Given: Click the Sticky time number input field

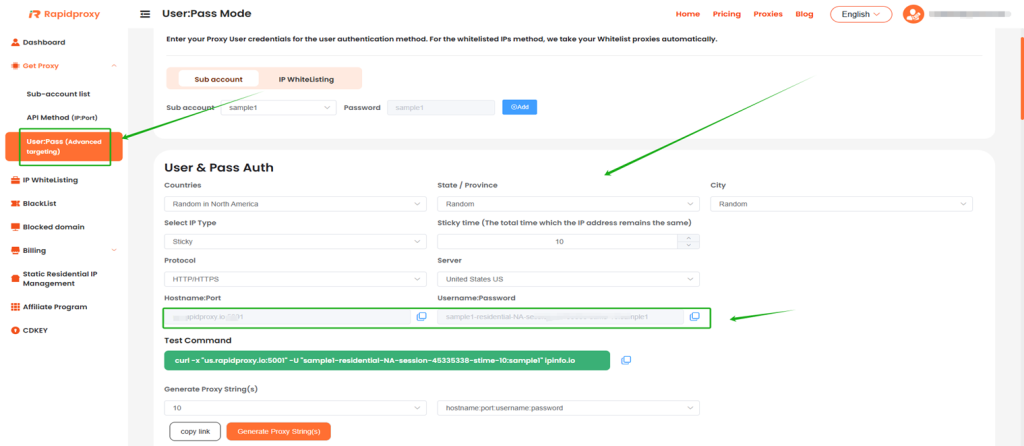Looking at the screenshot, I should (x=558, y=242).
